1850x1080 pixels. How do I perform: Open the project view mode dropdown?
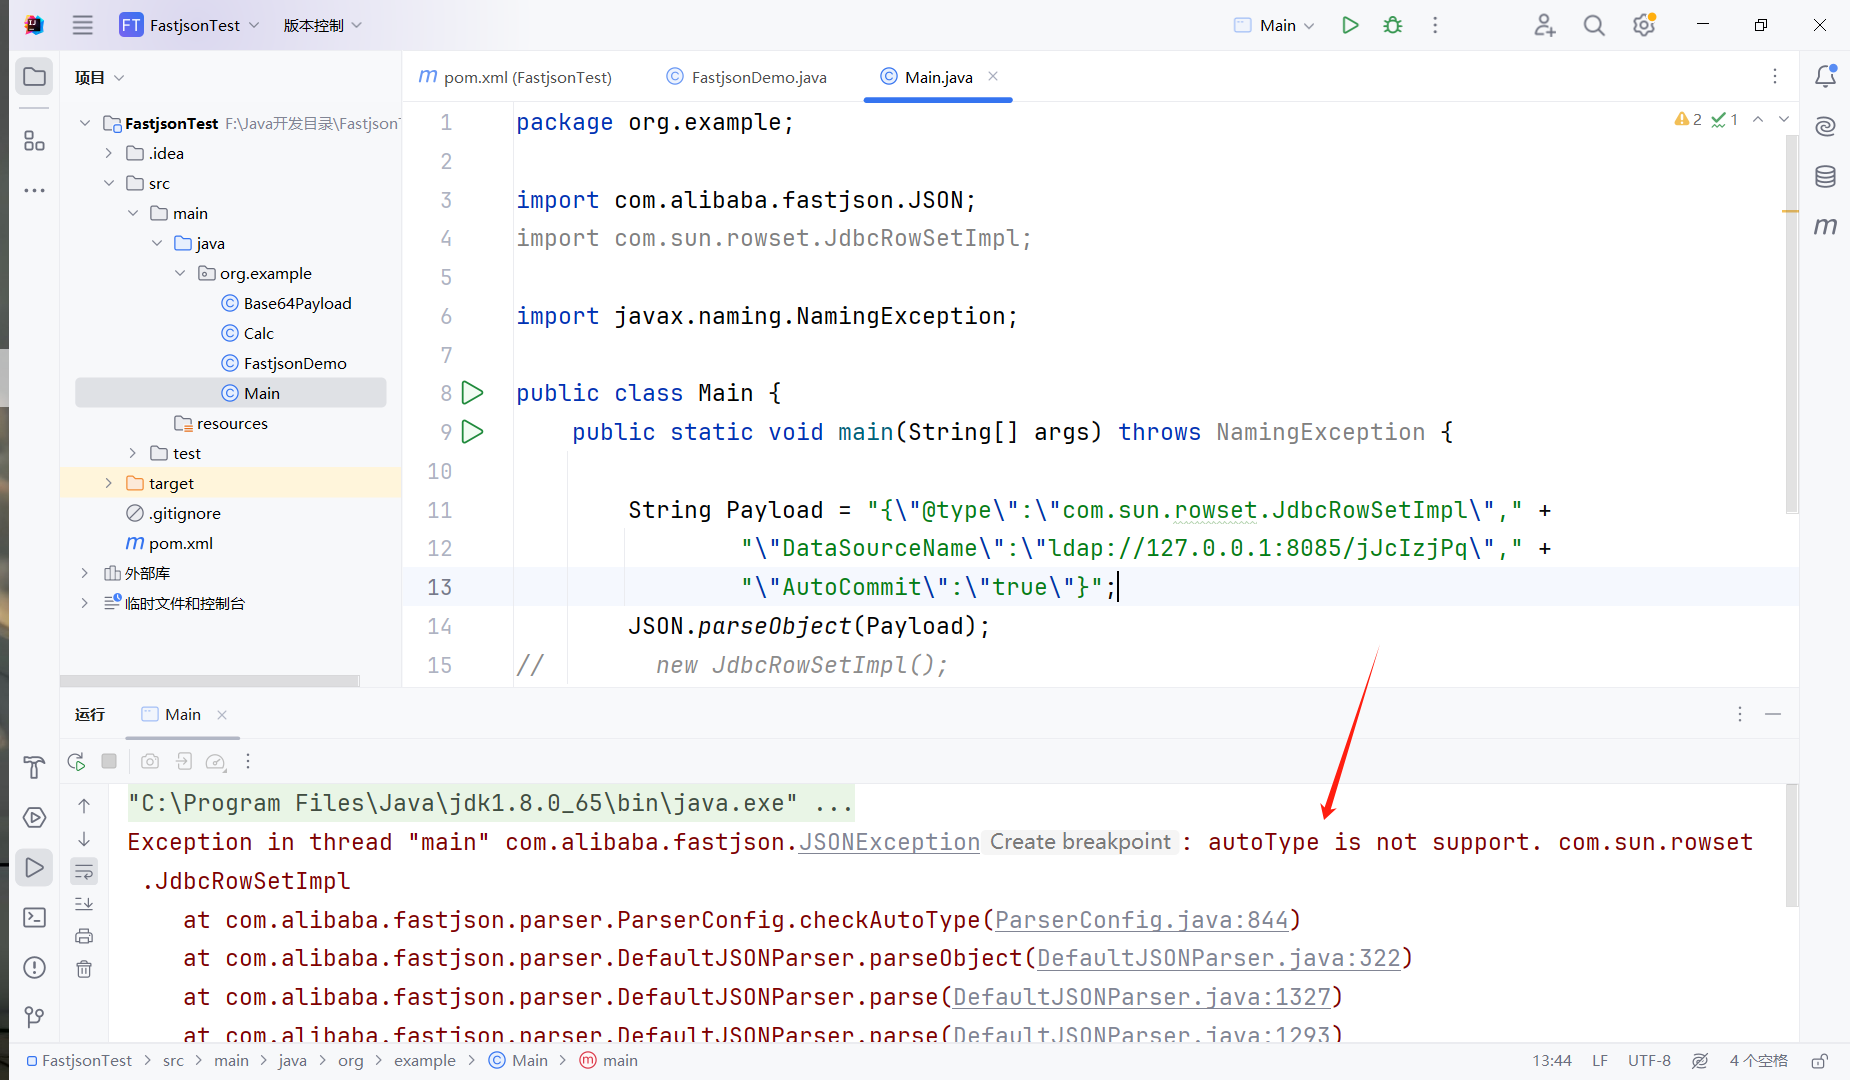click(x=99, y=77)
